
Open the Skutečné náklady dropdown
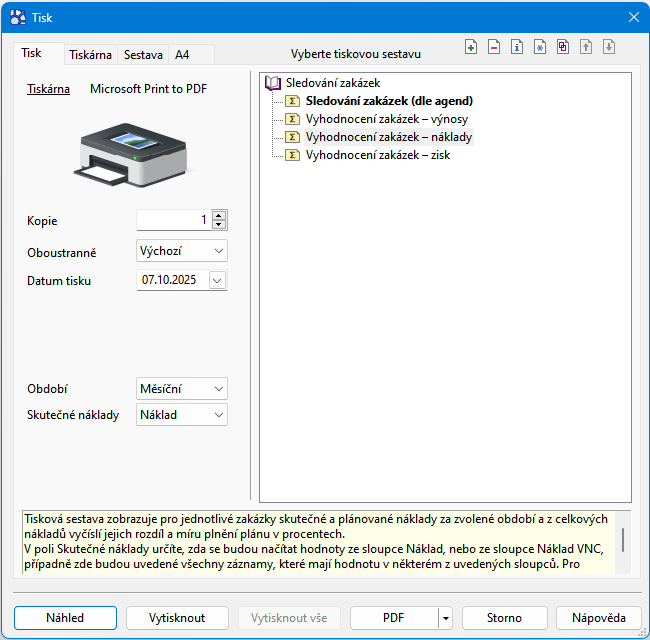[x=181, y=414]
